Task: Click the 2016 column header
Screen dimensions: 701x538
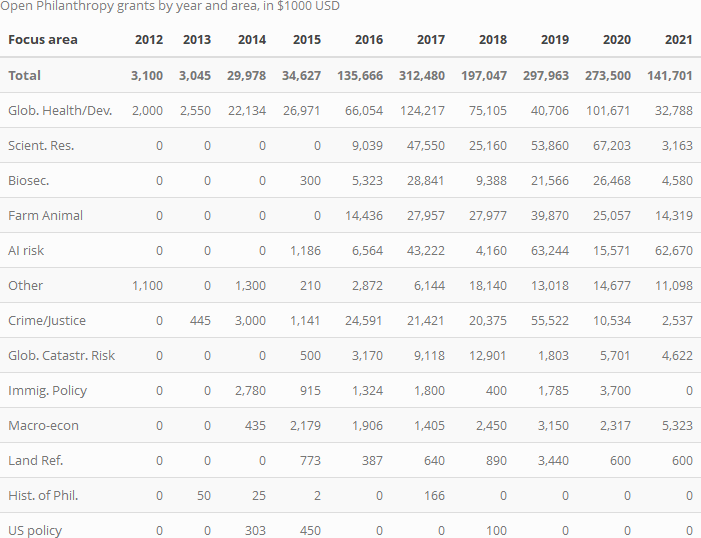Action: click(x=369, y=39)
